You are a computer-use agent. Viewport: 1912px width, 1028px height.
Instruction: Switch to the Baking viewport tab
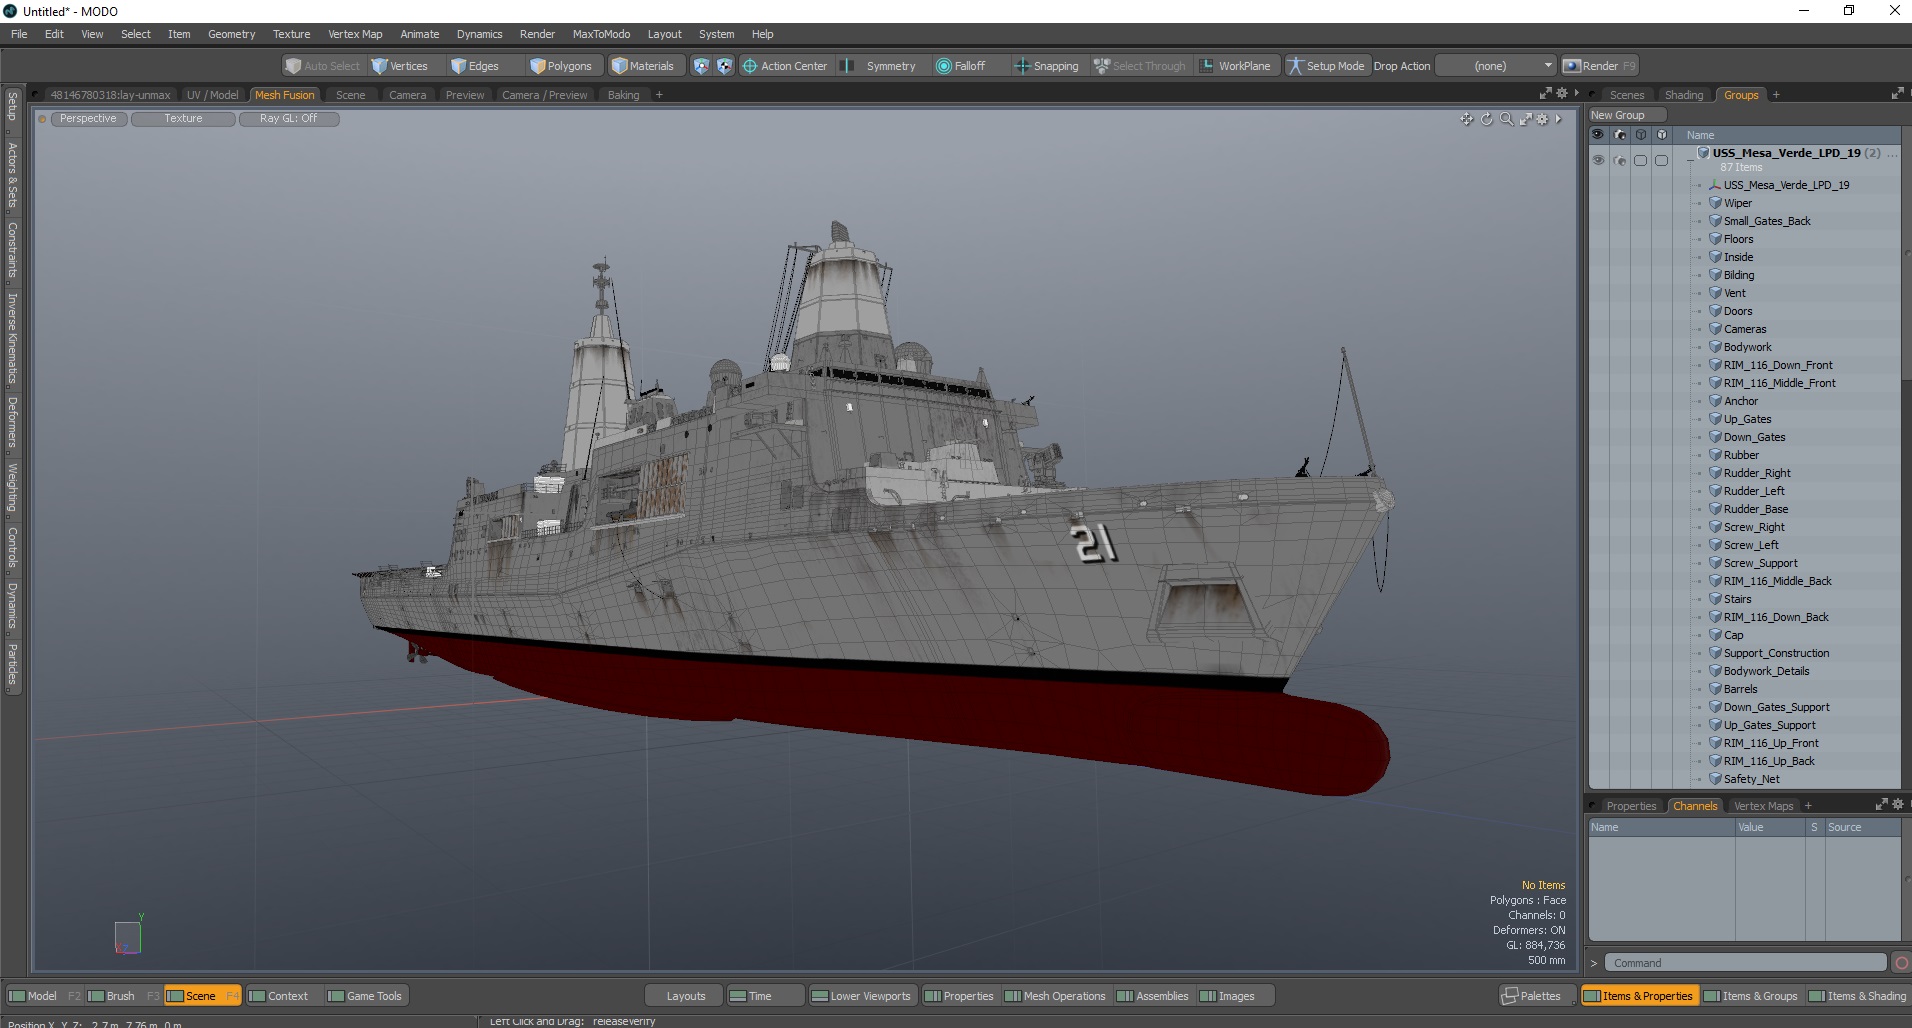623,95
